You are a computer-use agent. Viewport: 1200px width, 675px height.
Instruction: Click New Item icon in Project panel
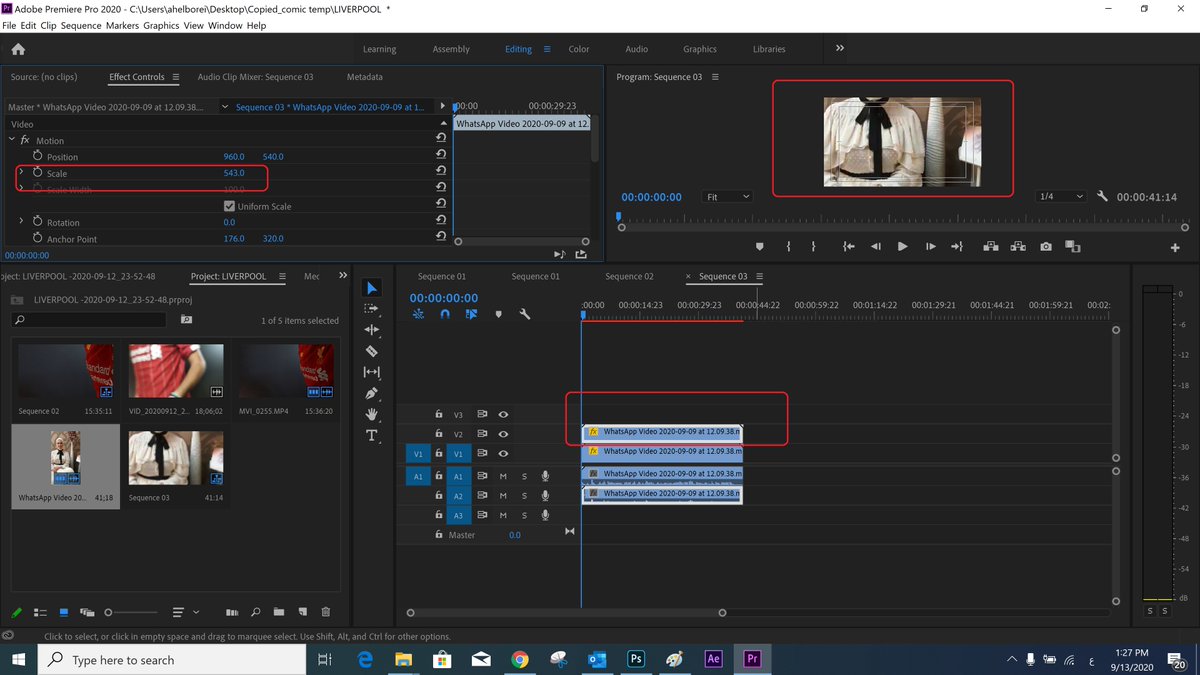point(302,612)
